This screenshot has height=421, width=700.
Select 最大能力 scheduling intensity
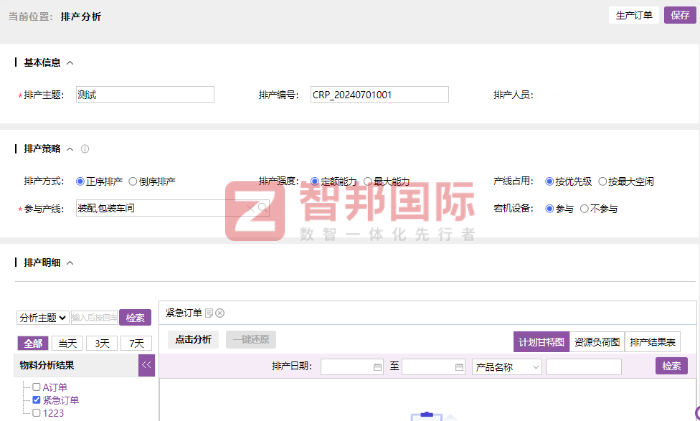pos(368,182)
